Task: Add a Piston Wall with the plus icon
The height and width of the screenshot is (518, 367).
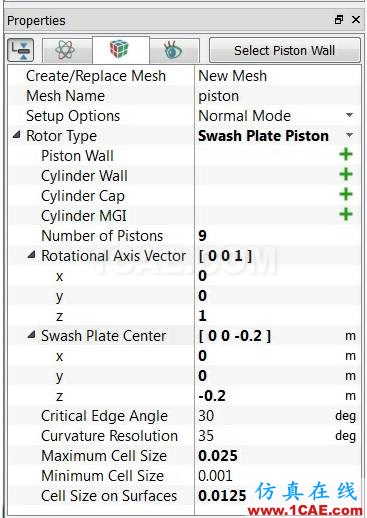Action: (x=346, y=154)
